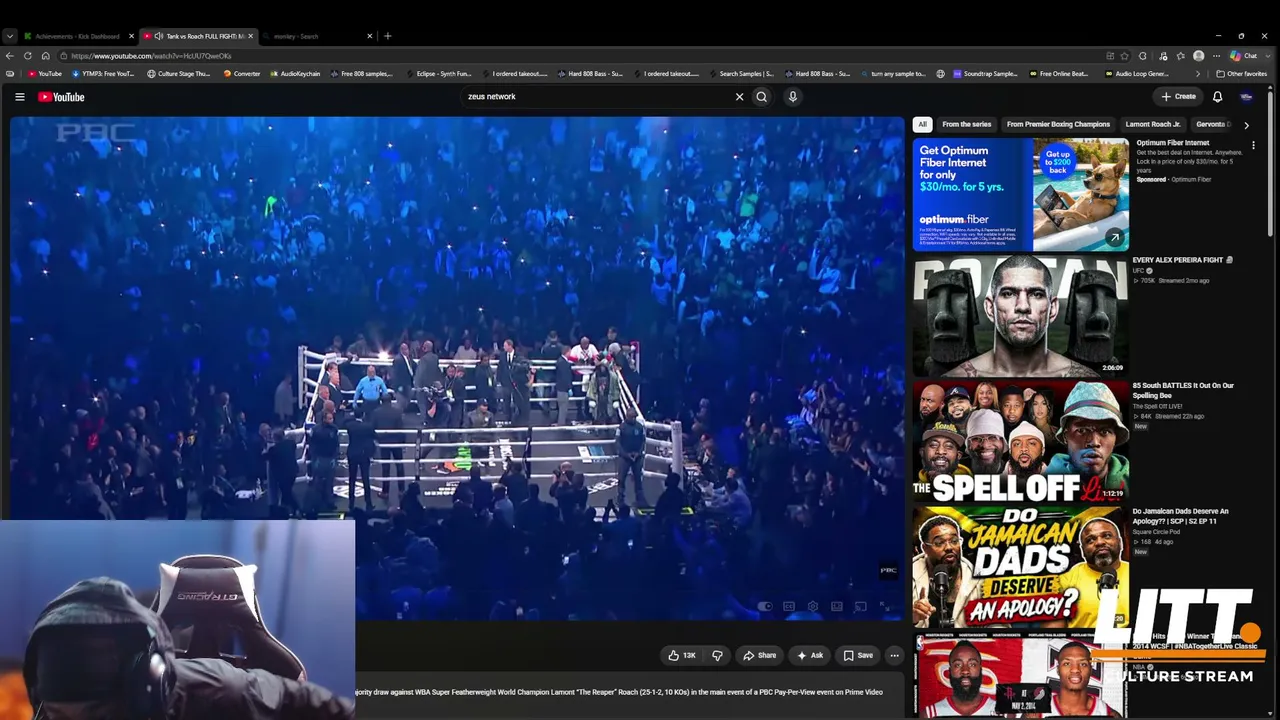This screenshot has width=1280, height=720.
Task: Click the Create button
Action: (x=1179, y=97)
